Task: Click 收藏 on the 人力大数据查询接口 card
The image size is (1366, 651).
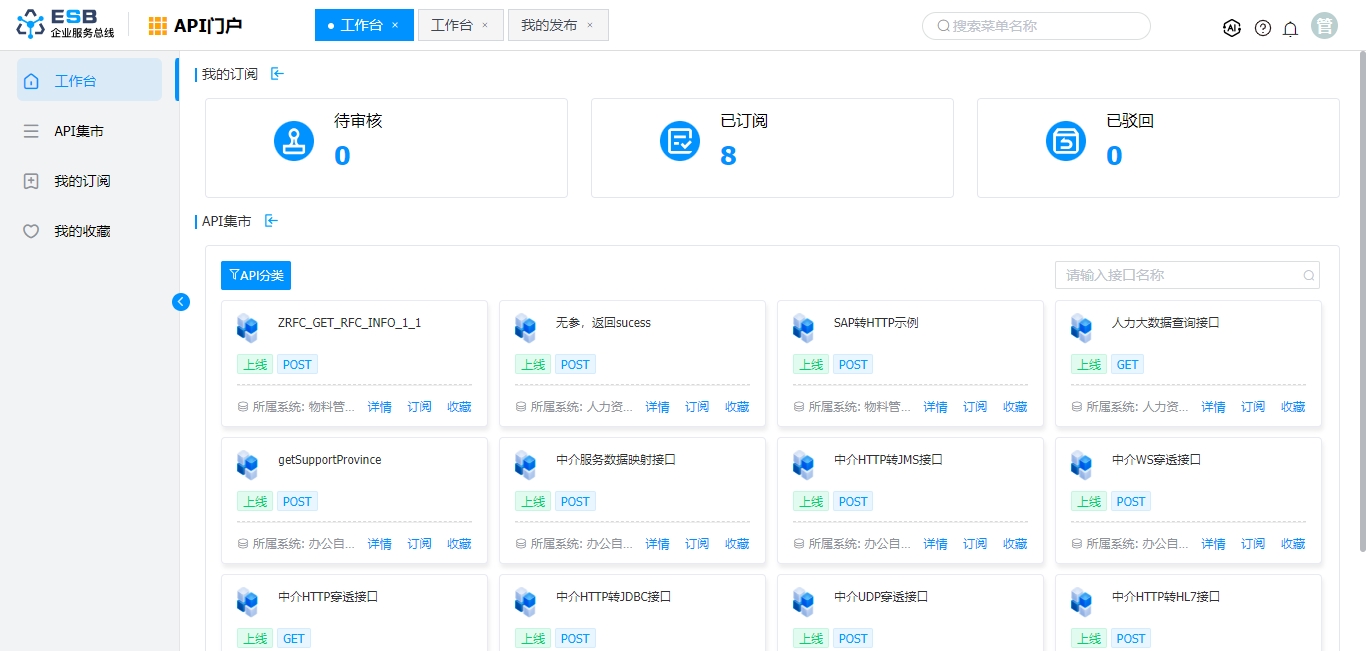Action: pos(1293,407)
